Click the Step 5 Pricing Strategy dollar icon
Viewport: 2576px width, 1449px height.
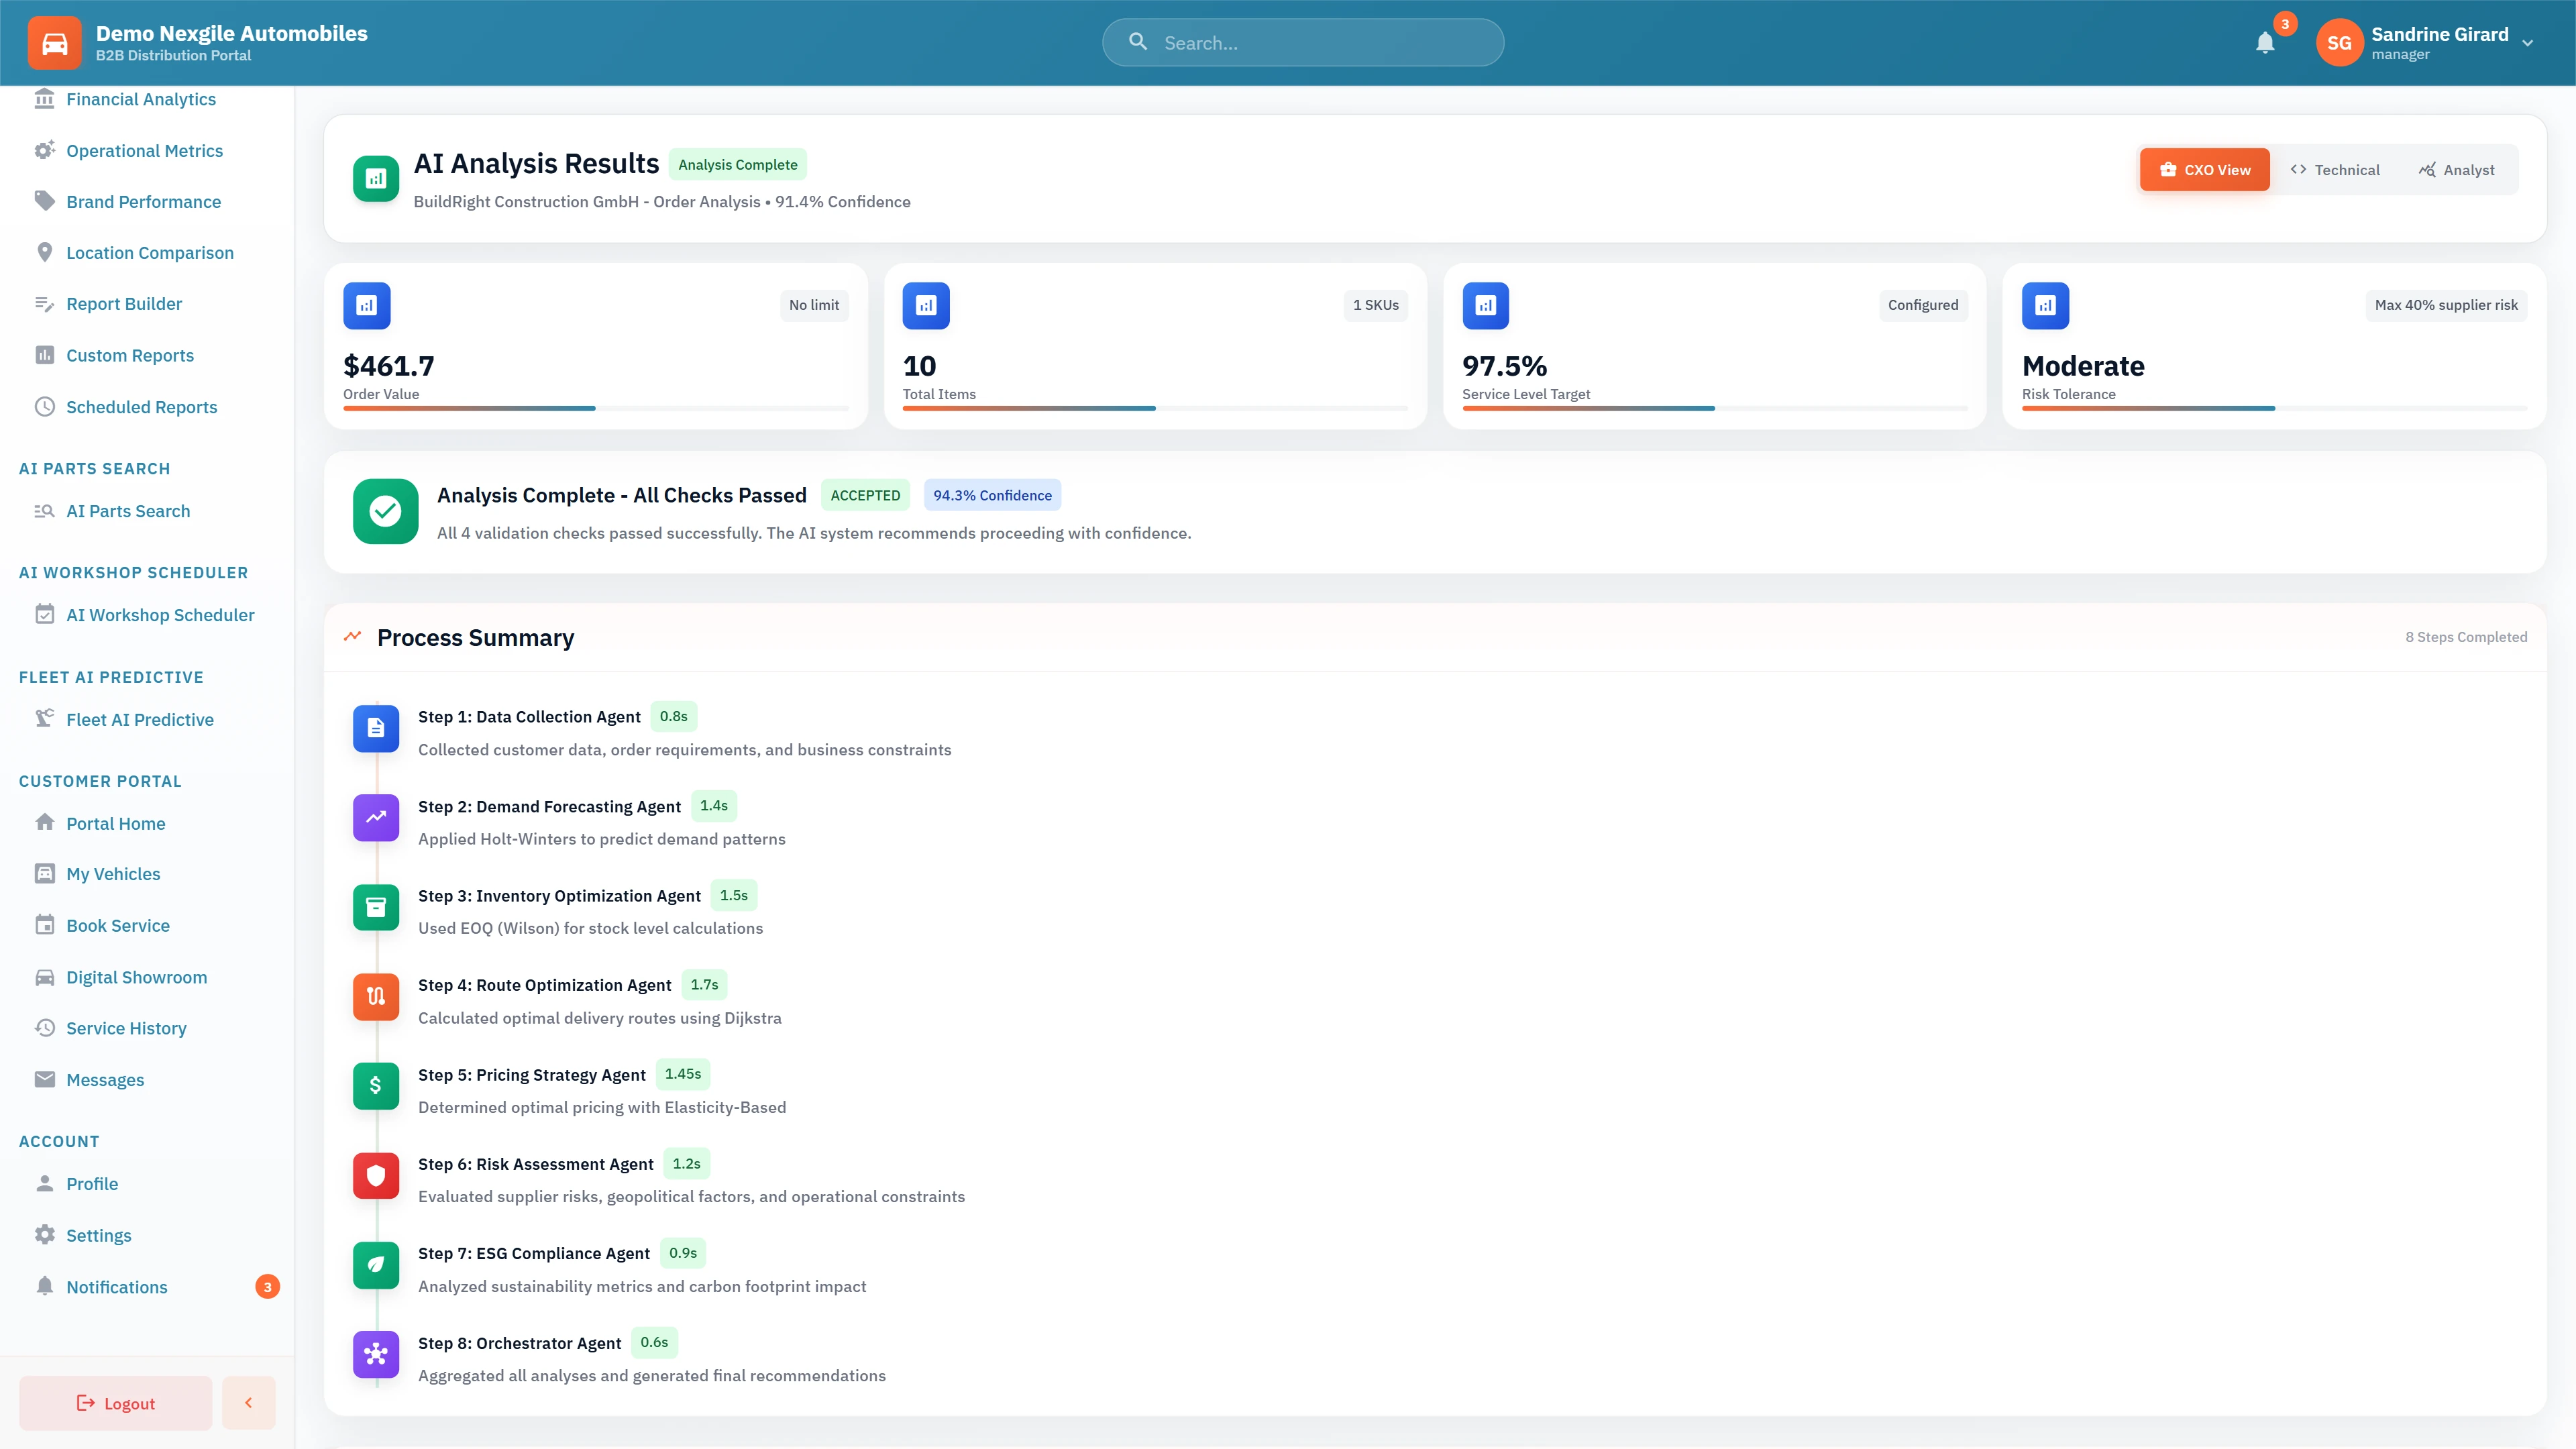[375, 1086]
